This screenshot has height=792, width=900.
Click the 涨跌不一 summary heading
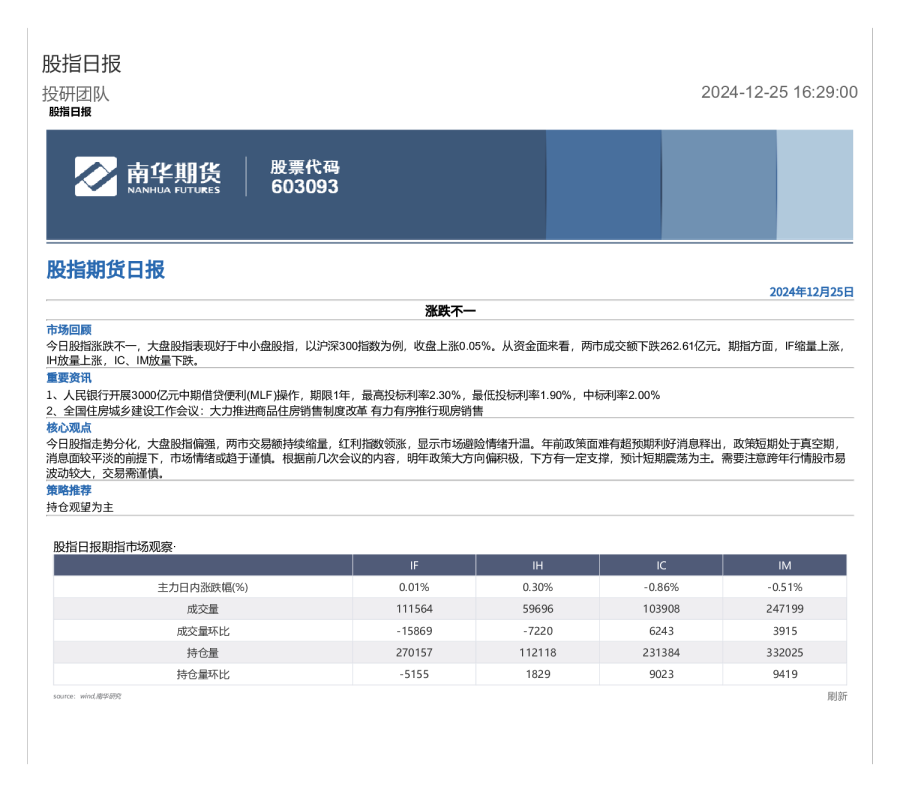(x=449, y=309)
